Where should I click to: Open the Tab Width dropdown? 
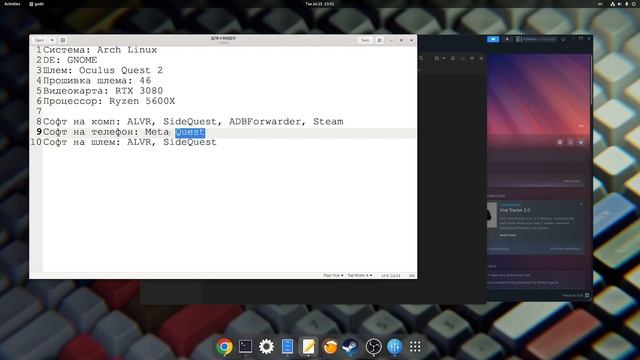coord(360,276)
